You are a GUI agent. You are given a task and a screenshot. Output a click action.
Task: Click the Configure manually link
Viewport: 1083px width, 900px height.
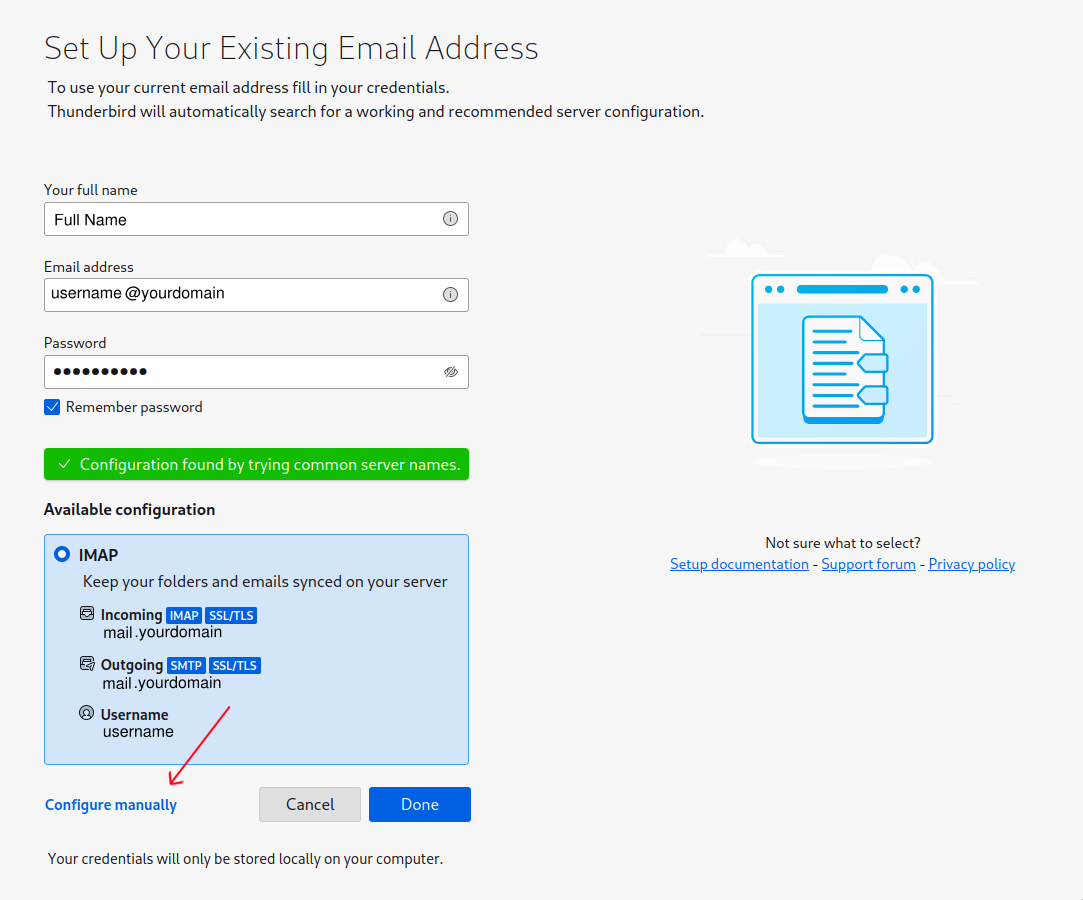111,805
